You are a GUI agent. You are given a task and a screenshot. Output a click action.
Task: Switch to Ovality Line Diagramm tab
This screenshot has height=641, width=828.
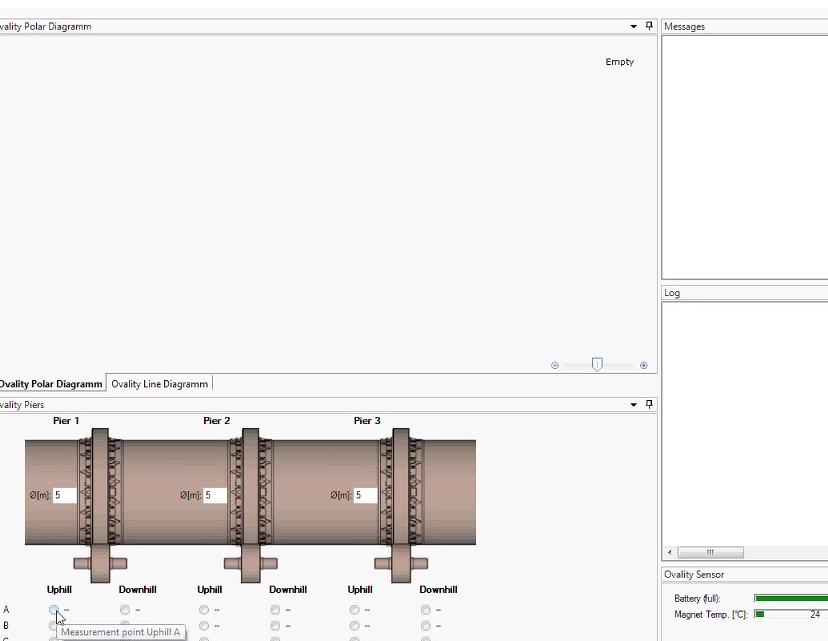pos(159,384)
